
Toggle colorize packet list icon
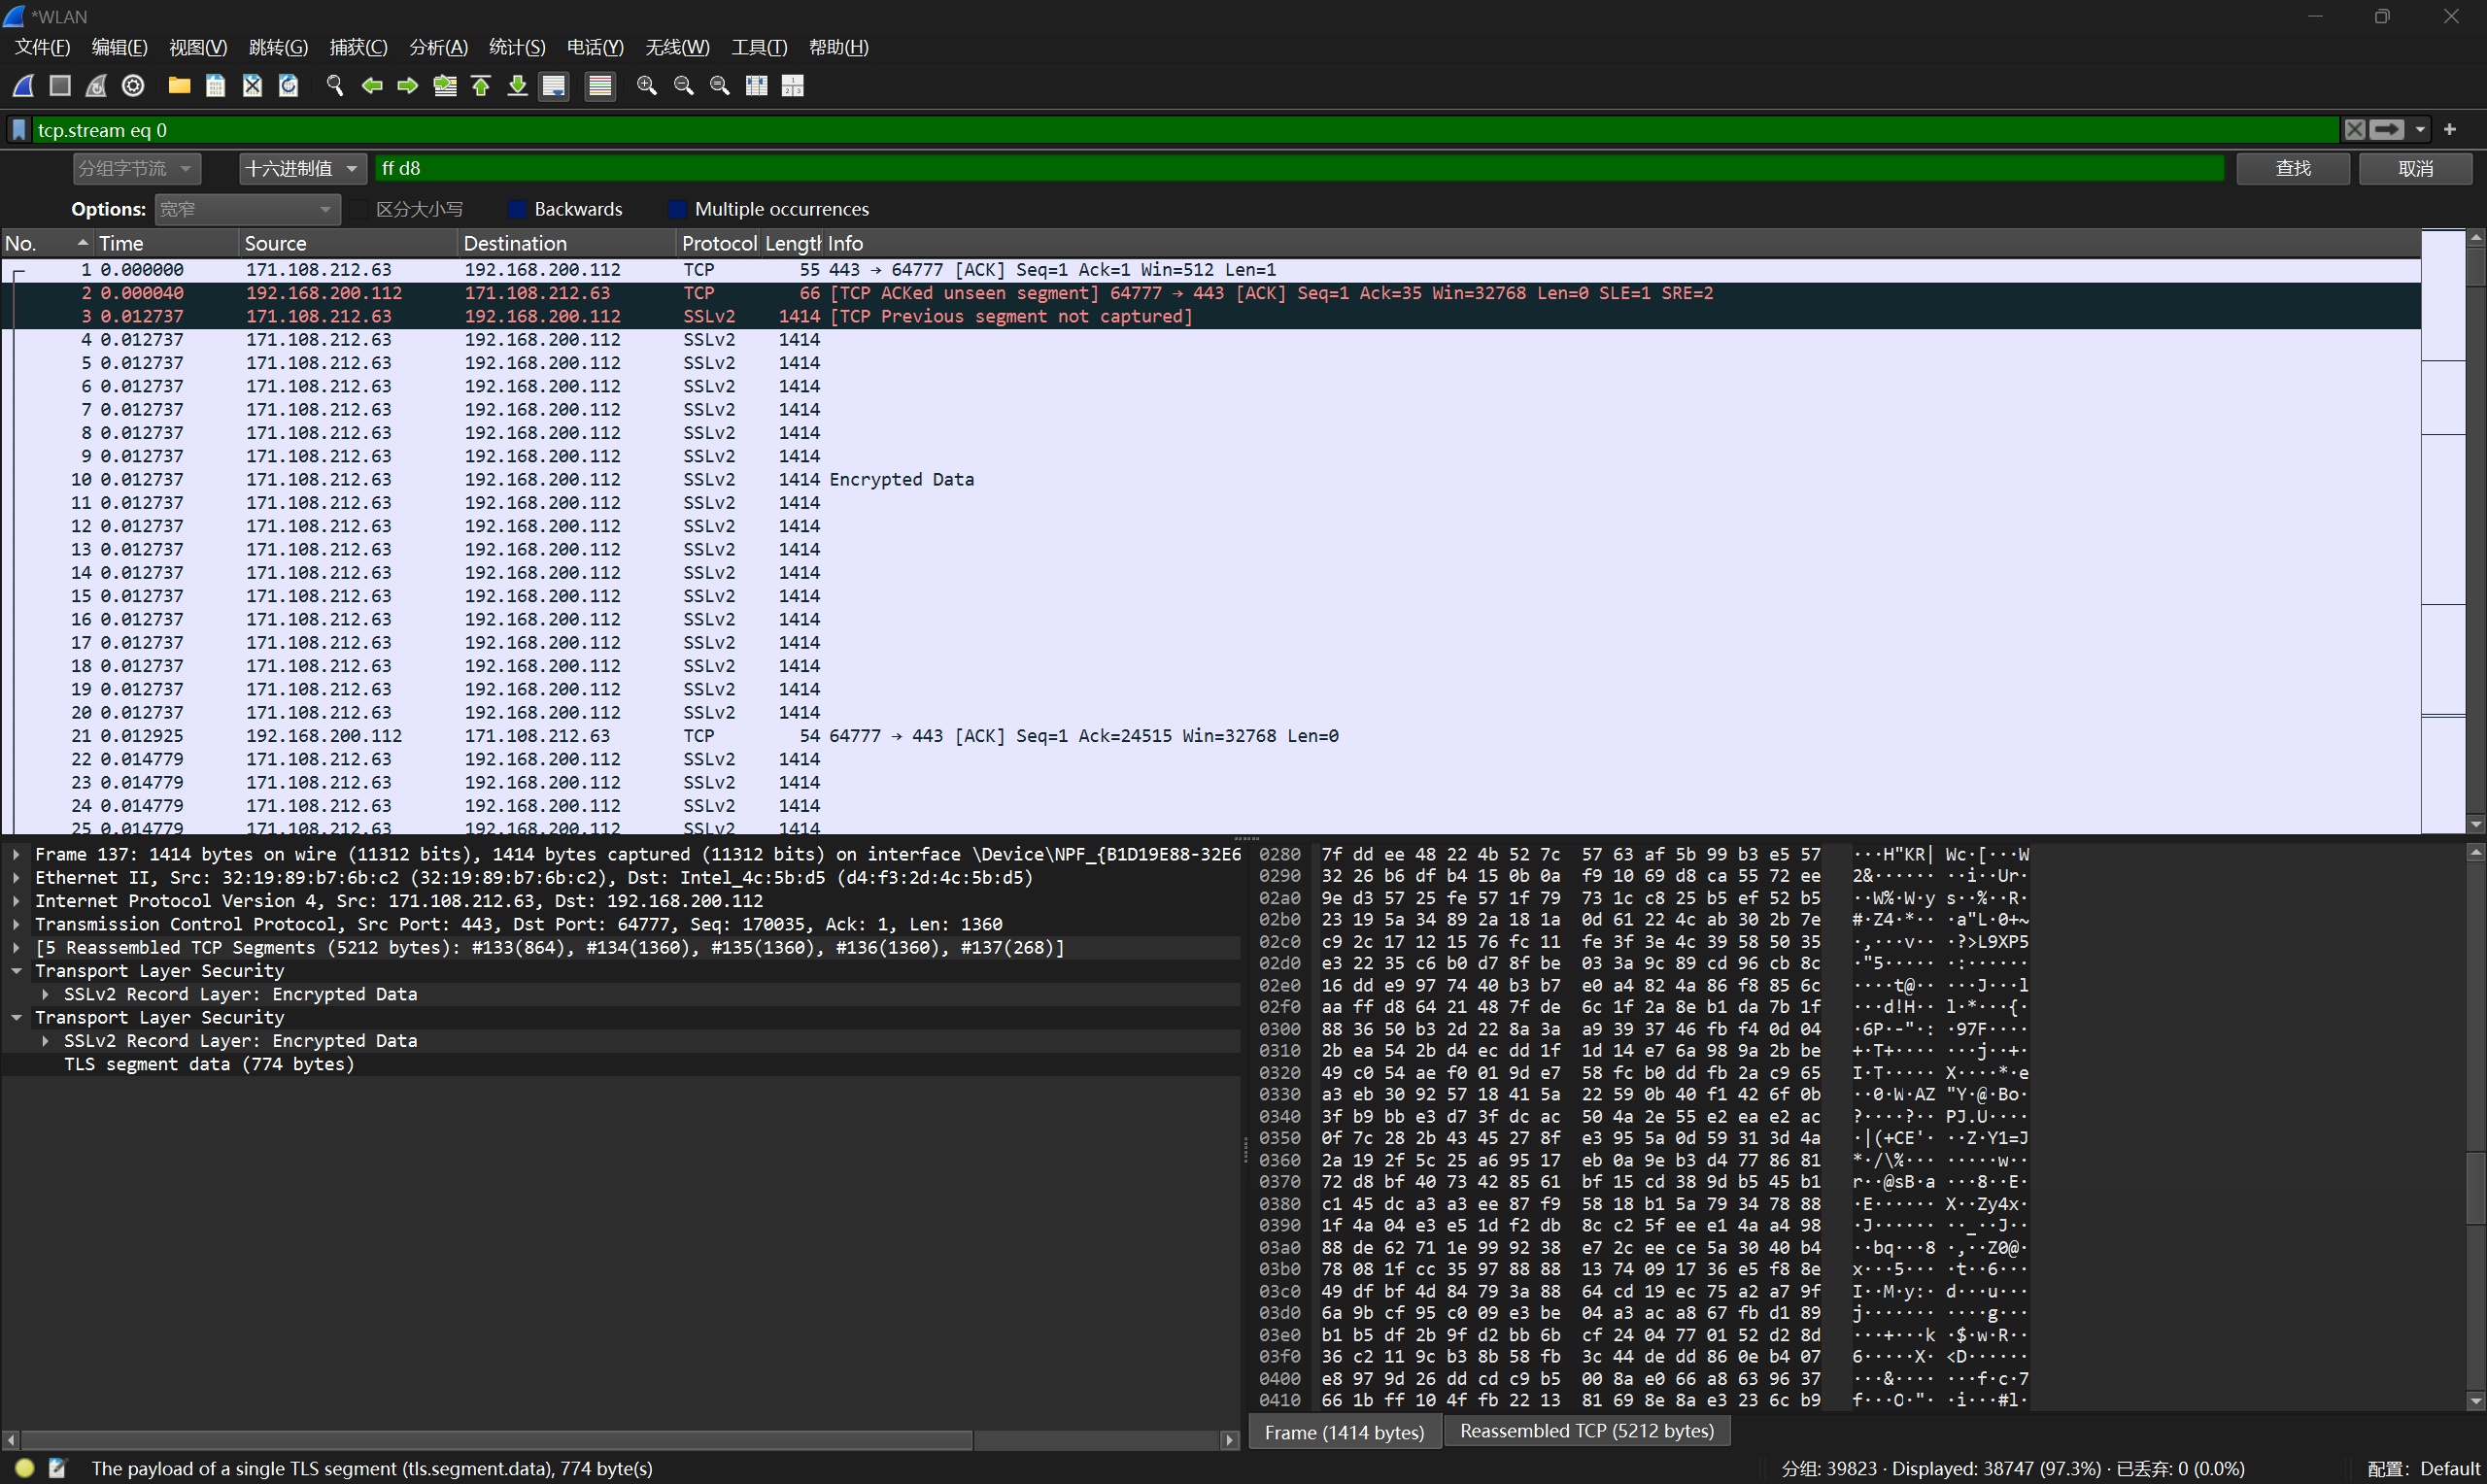click(x=600, y=86)
